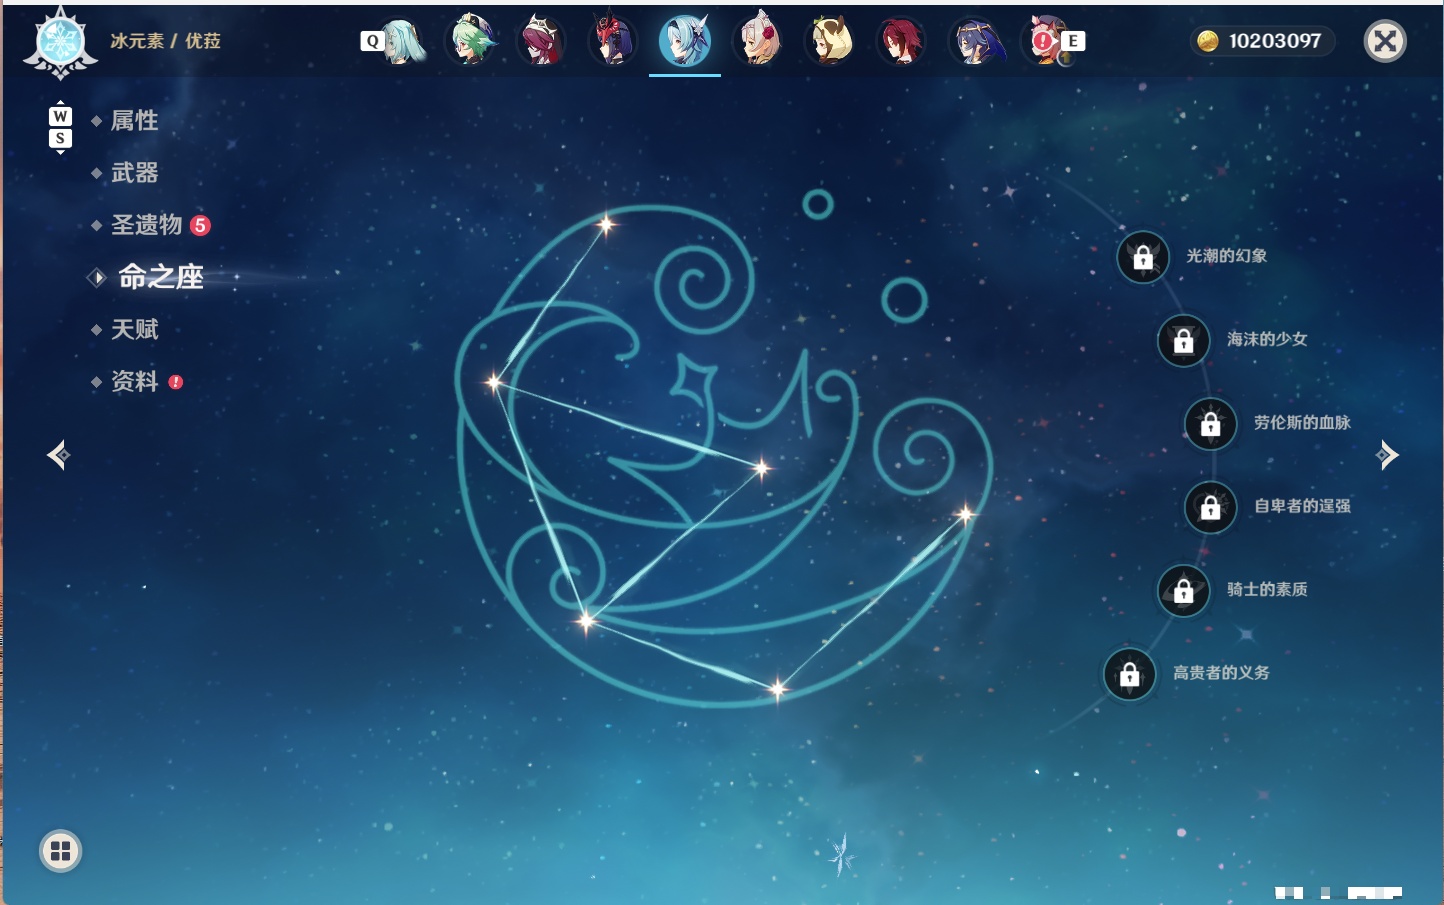This screenshot has width=1444, height=905.
Task: Go to next character with right arrow
Action: (x=1387, y=455)
